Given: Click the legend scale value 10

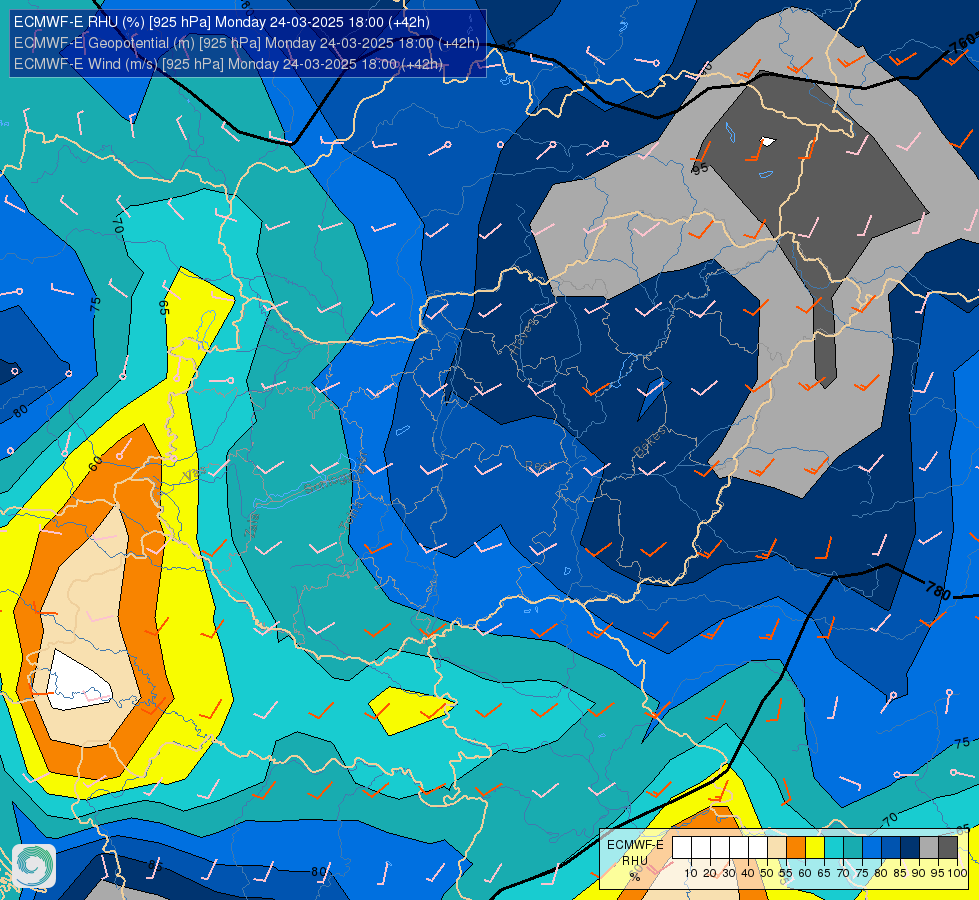Looking at the screenshot, I should coord(691,873).
